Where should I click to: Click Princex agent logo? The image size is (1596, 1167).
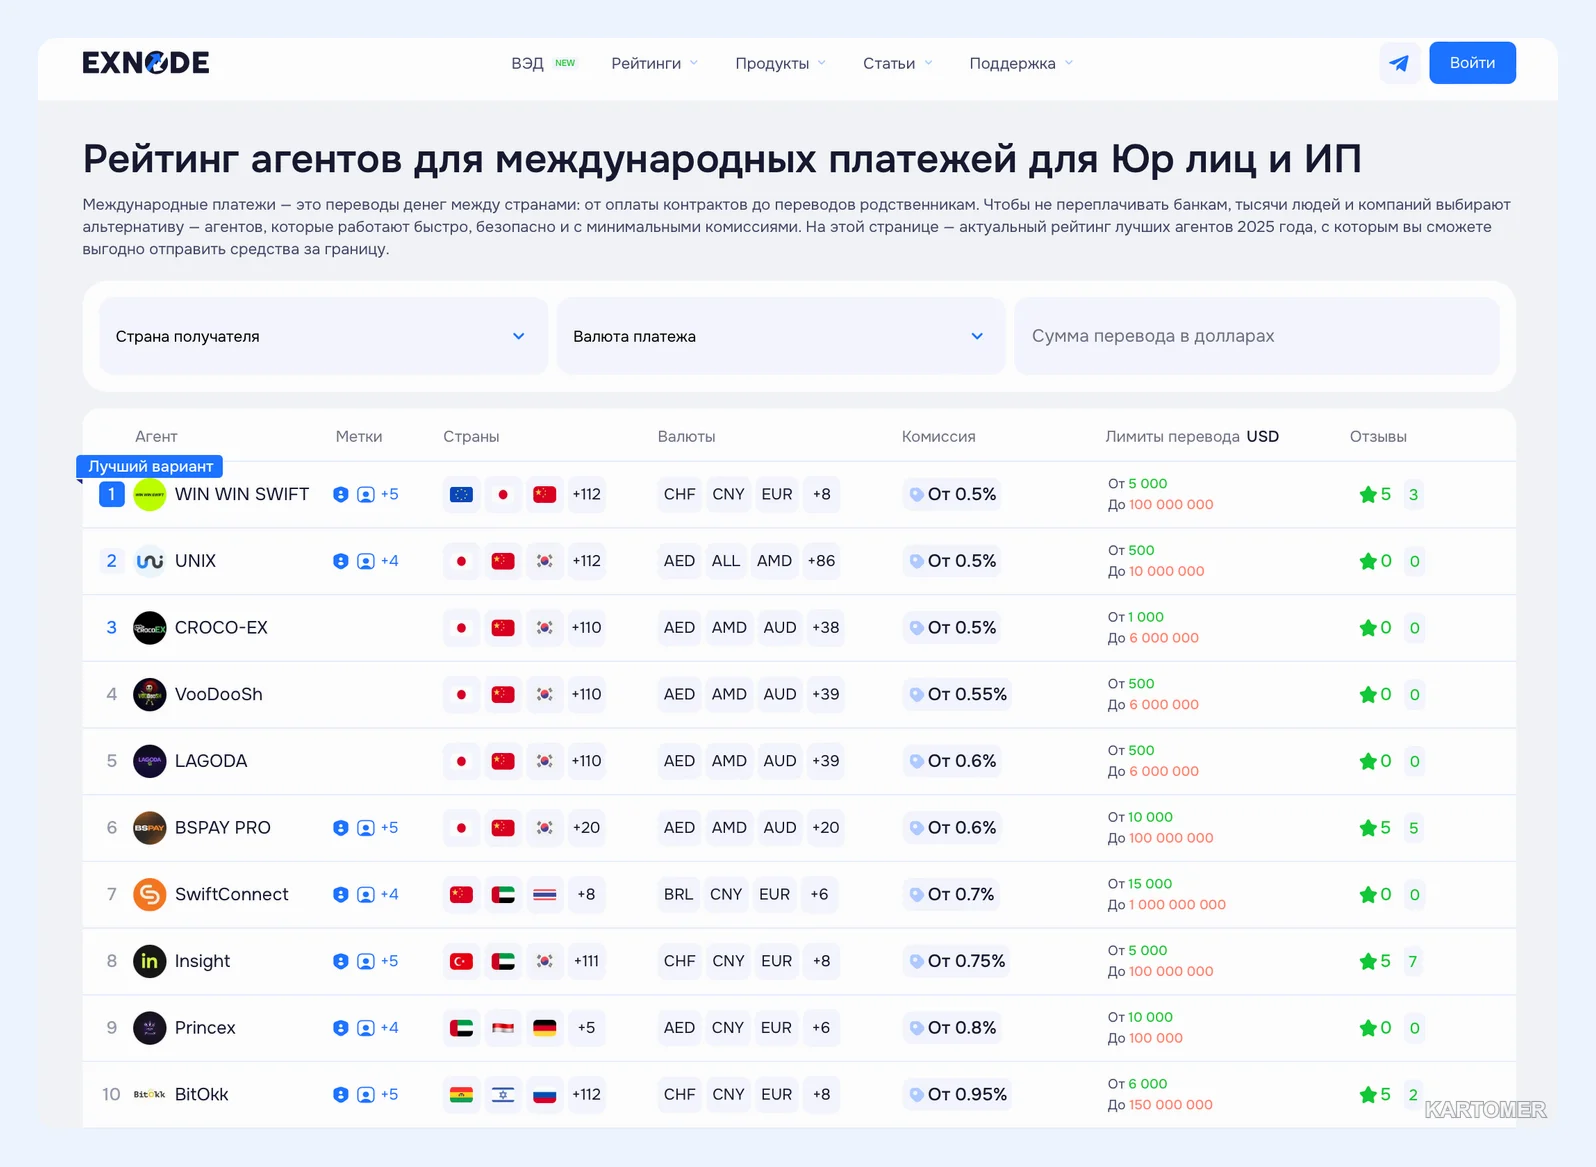pos(150,1028)
